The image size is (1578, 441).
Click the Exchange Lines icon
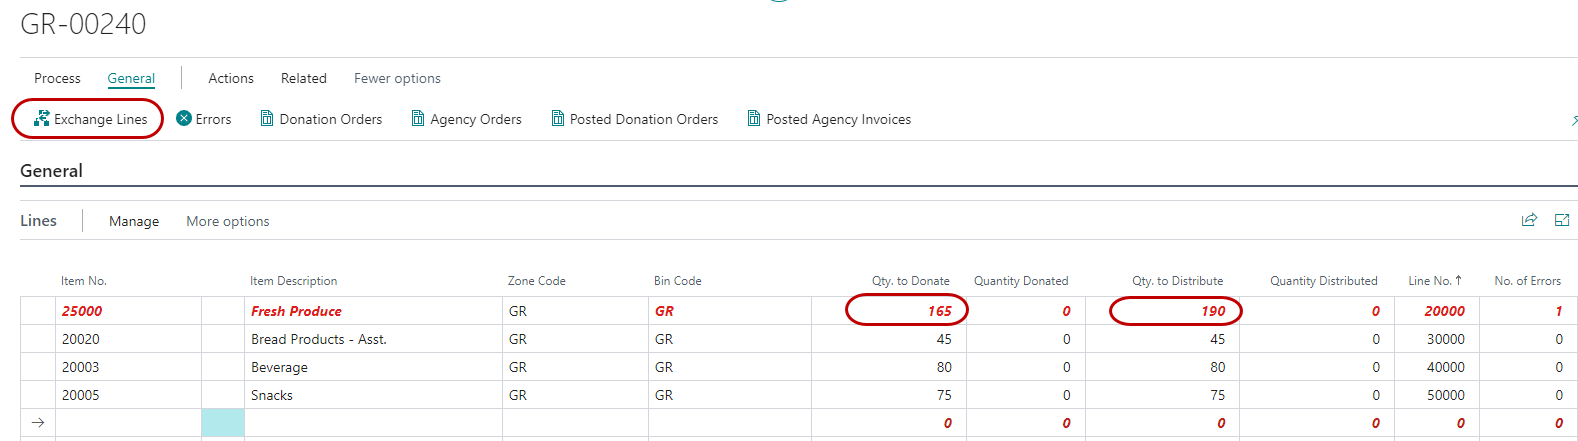pos(41,119)
